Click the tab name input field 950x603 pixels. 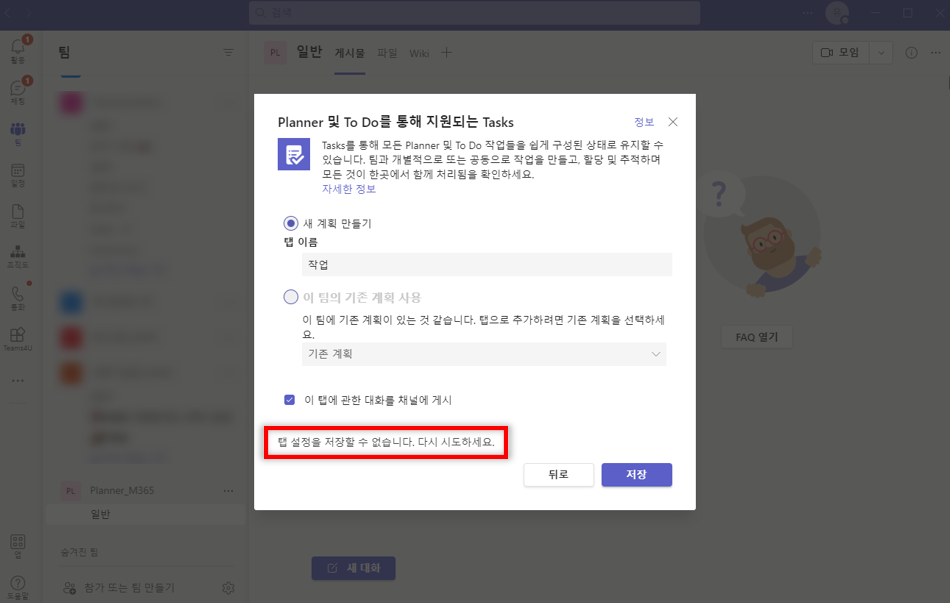point(487,264)
